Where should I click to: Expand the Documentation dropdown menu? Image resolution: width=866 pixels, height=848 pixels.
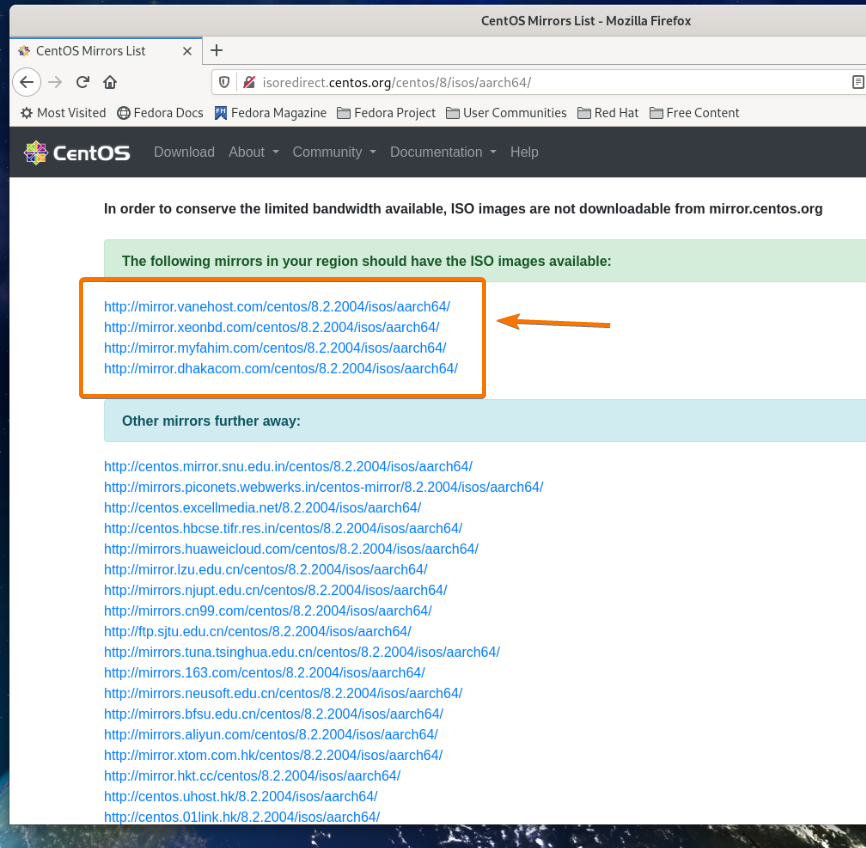(443, 152)
